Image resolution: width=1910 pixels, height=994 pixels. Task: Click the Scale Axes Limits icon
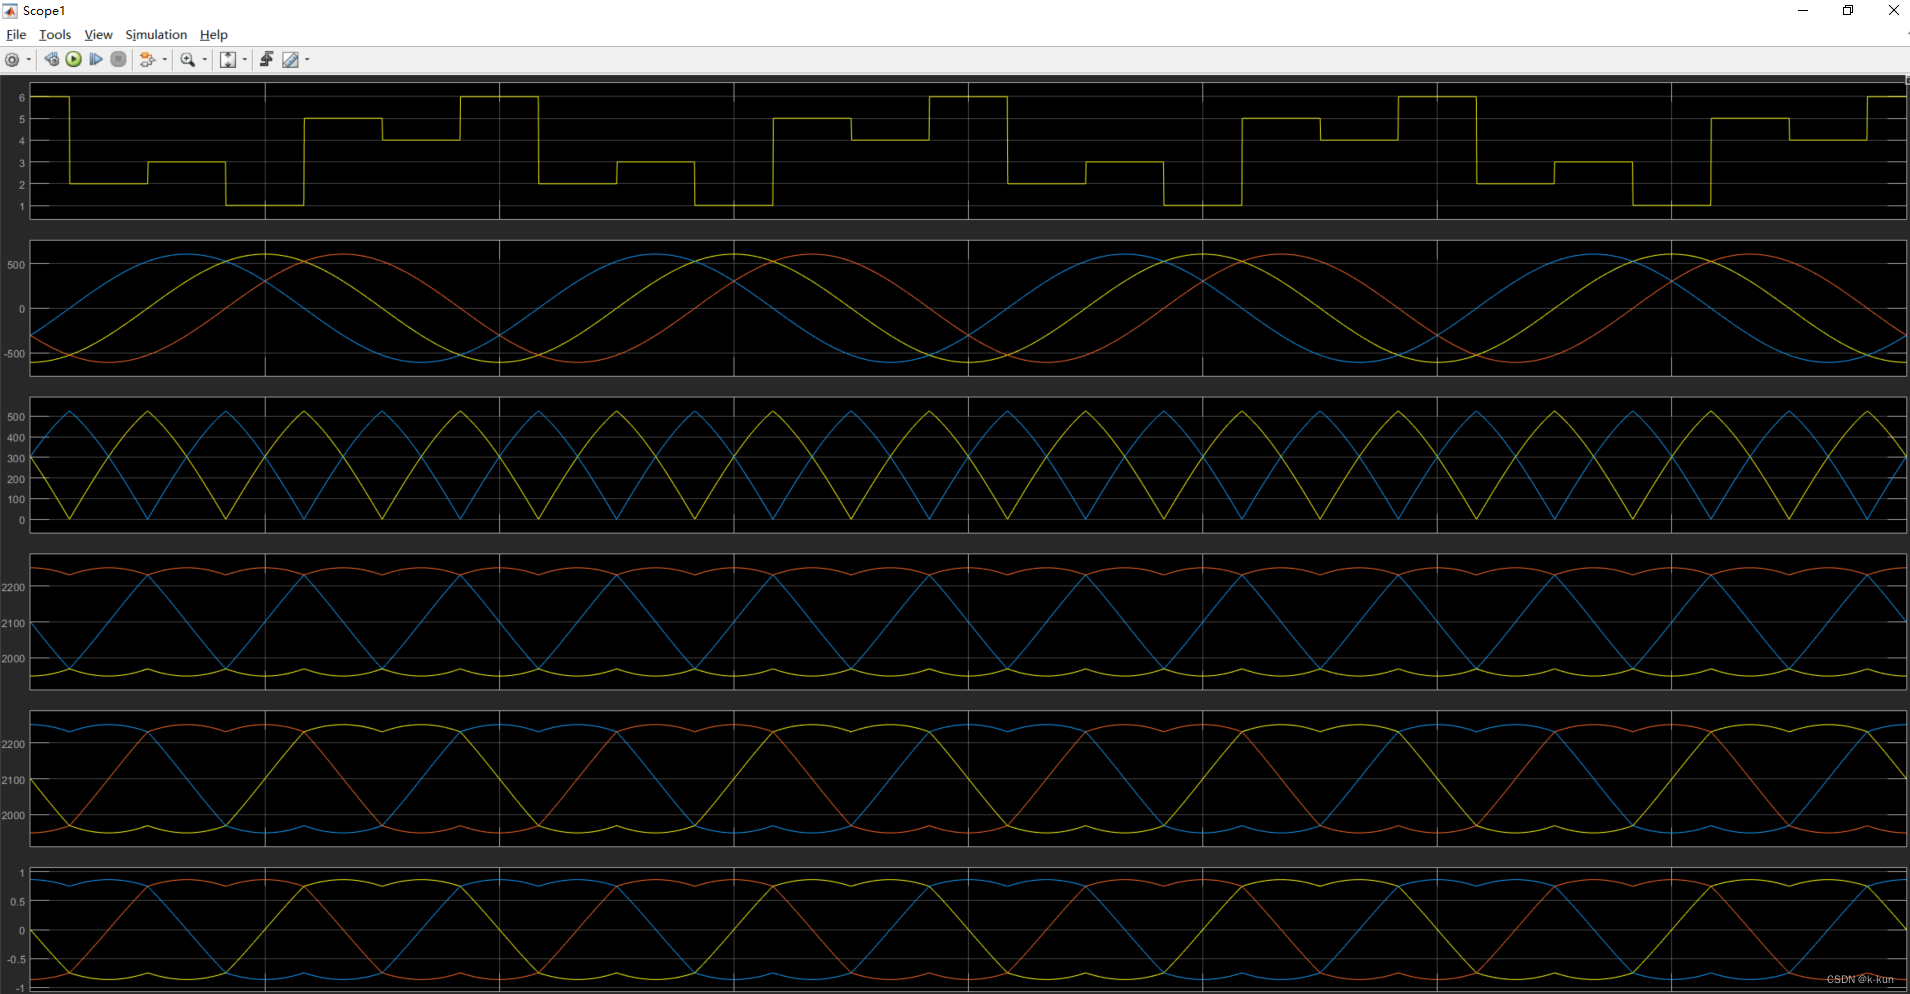[x=228, y=60]
